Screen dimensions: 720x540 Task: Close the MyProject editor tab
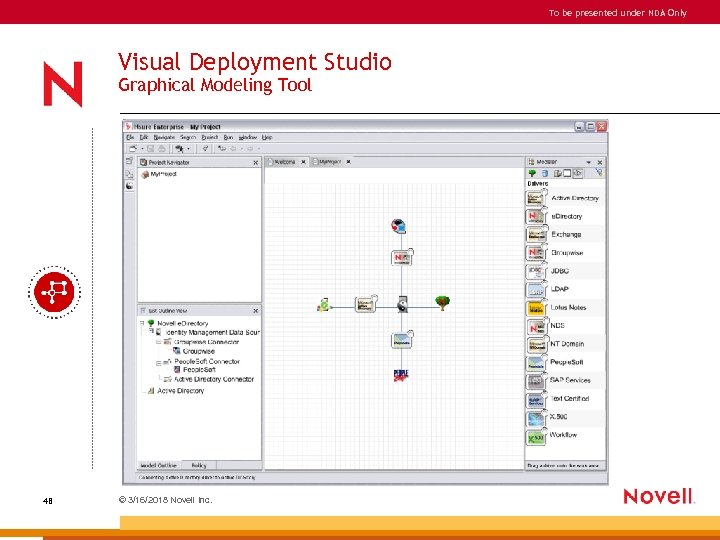[x=349, y=162]
